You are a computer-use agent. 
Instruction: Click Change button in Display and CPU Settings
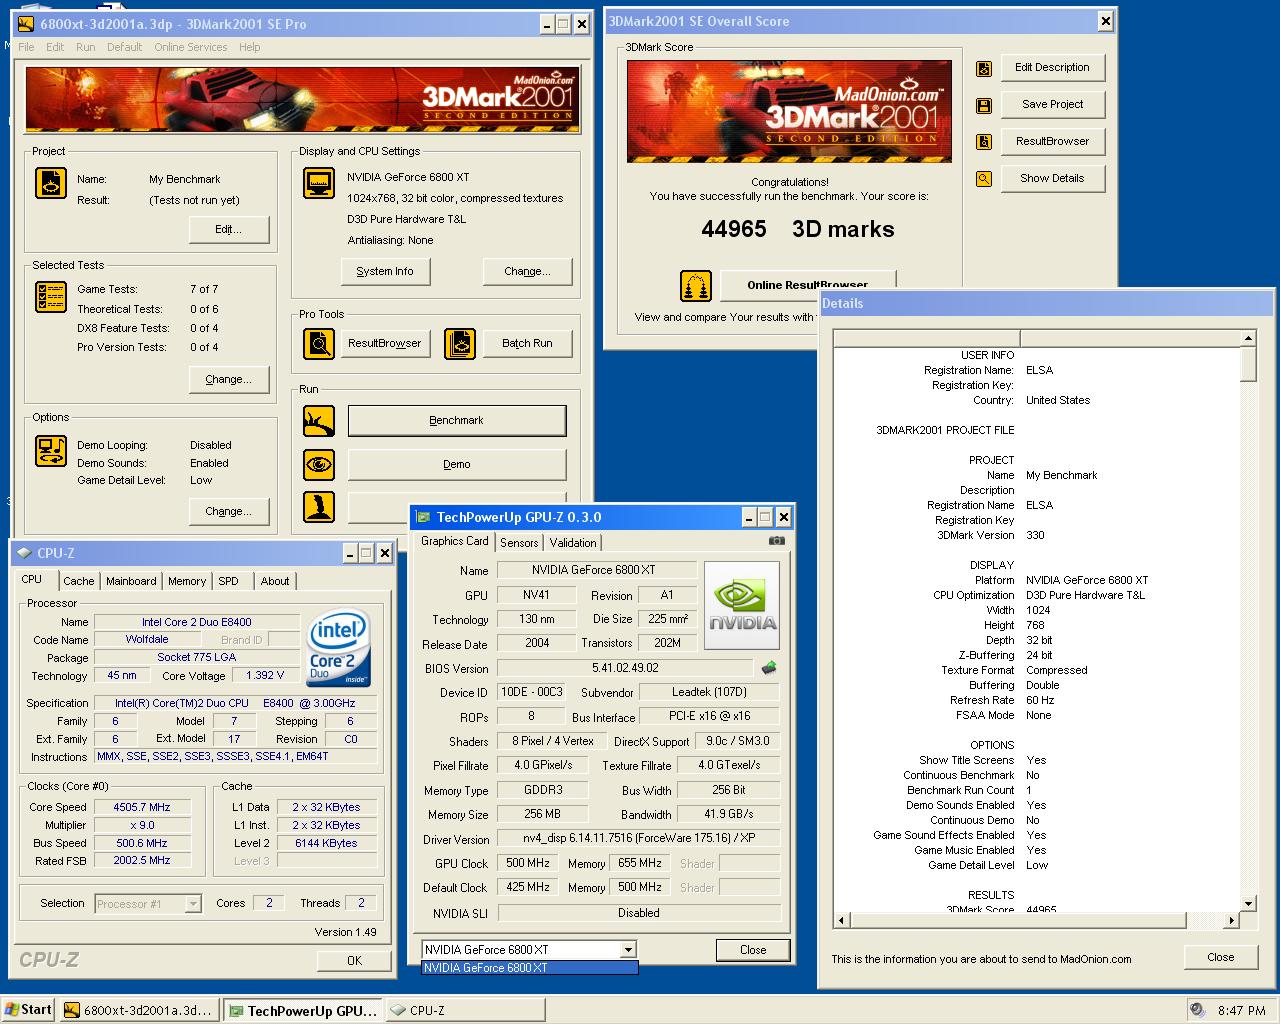528,272
